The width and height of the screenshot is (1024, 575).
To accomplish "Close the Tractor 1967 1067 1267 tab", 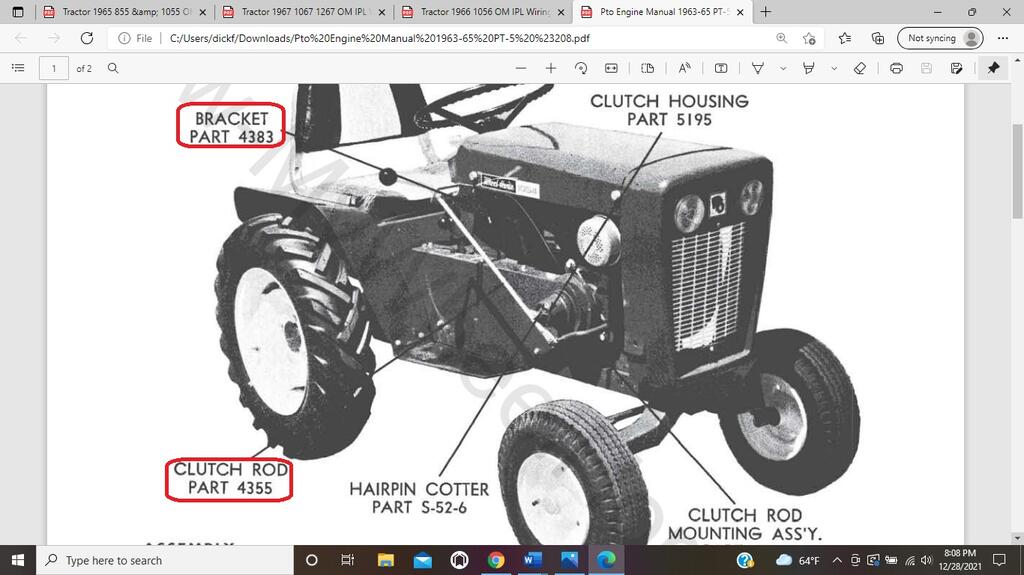I will [x=382, y=12].
